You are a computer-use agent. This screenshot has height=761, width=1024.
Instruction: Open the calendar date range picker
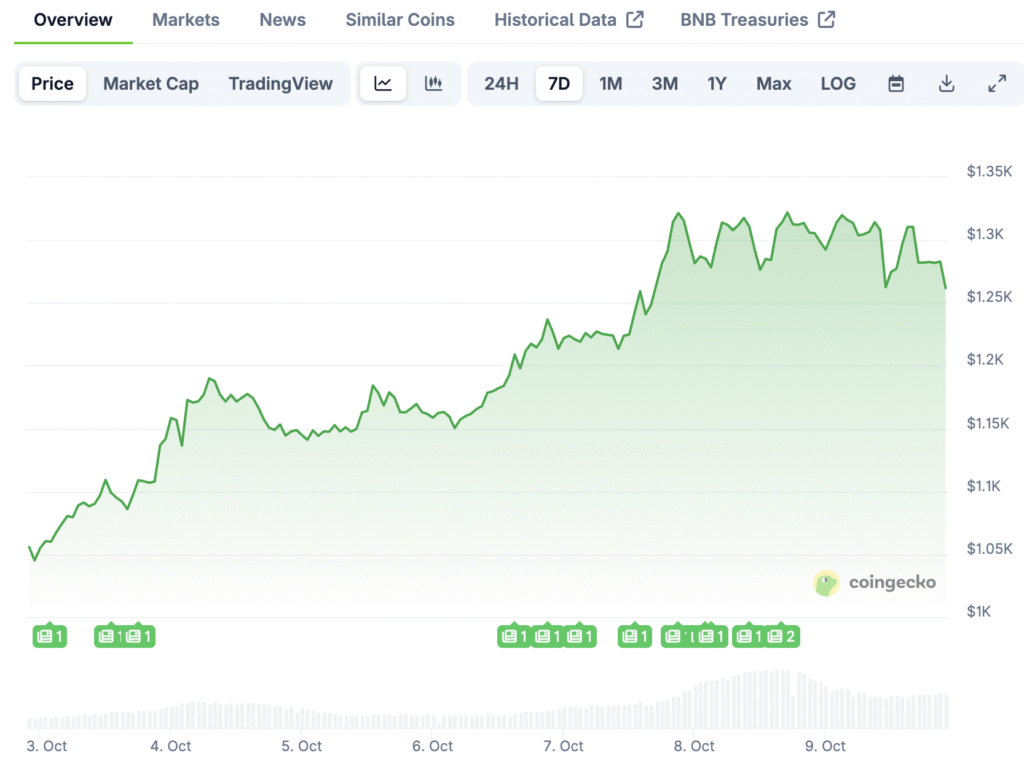coord(896,84)
